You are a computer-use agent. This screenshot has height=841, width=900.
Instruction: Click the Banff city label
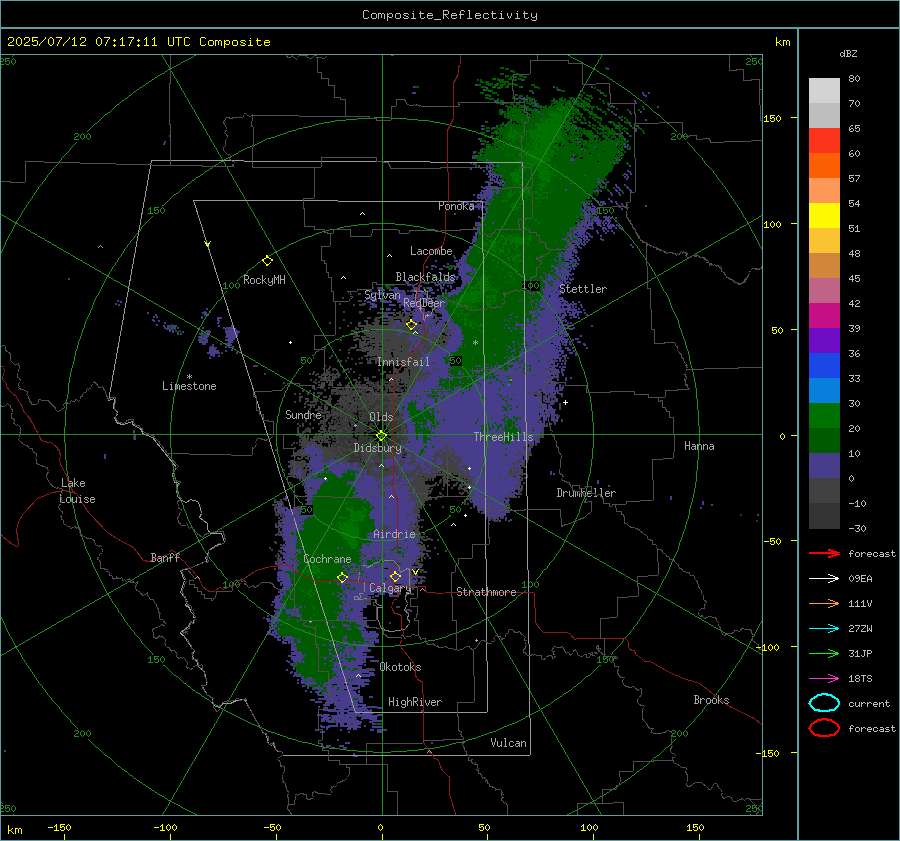pos(165,558)
